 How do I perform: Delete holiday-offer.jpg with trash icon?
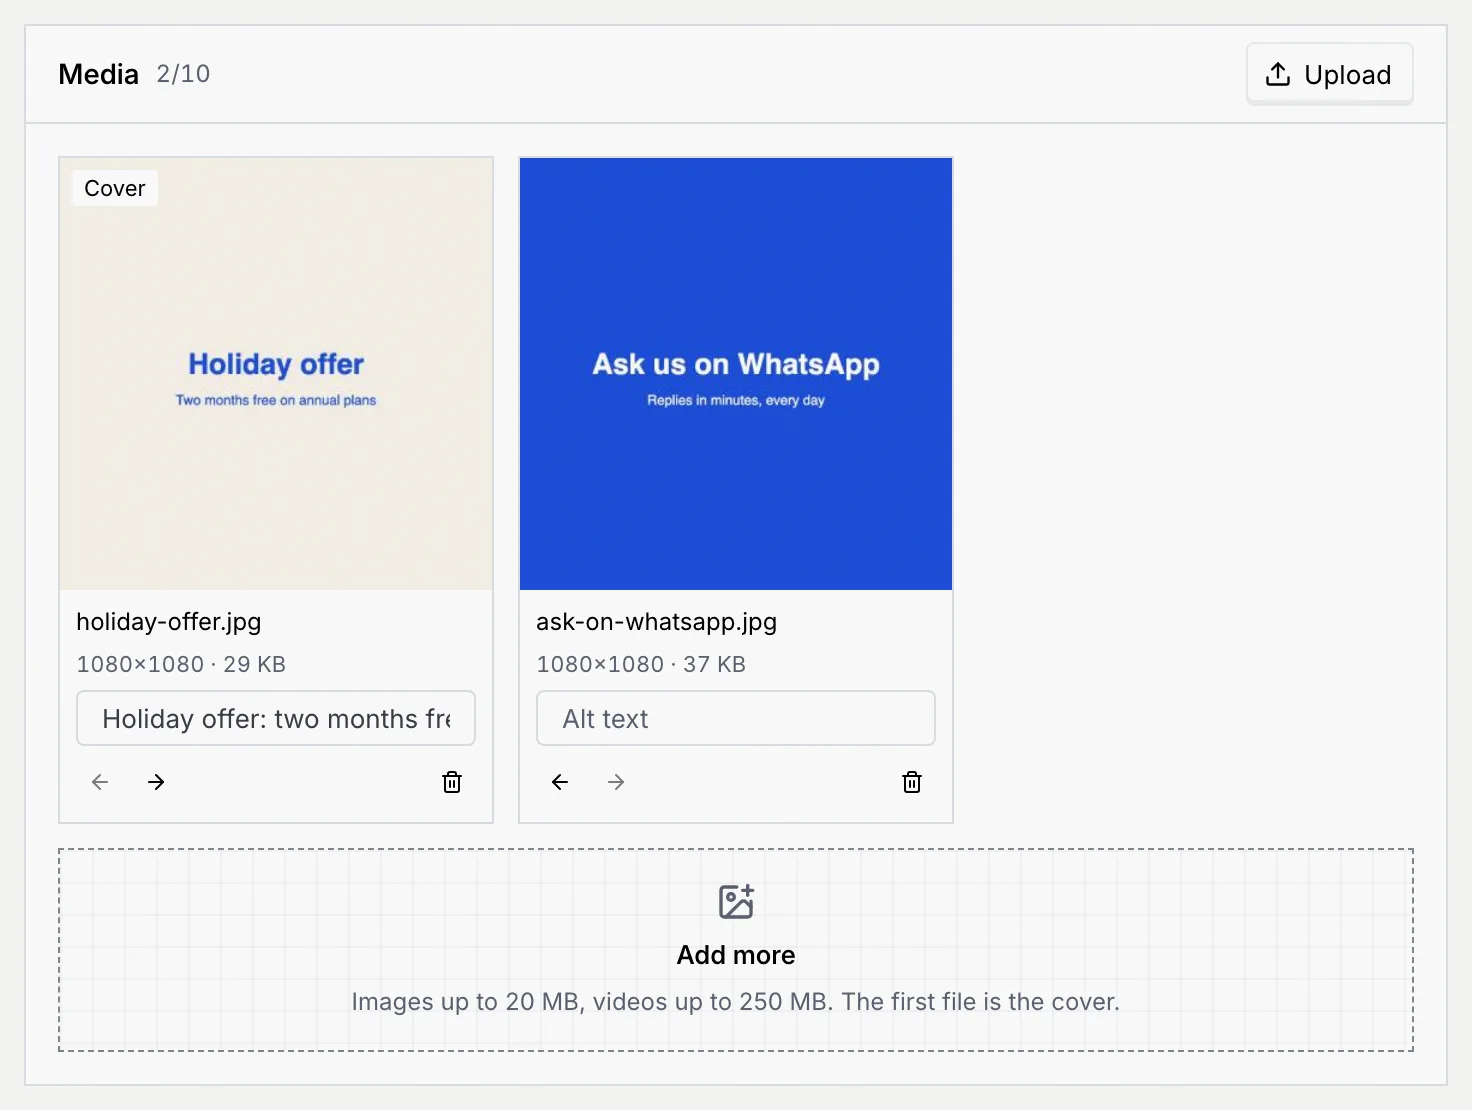coord(452,782)
